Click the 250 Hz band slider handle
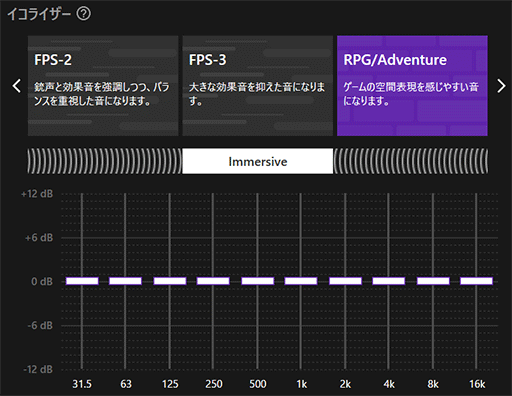 (x=213, y=281)
